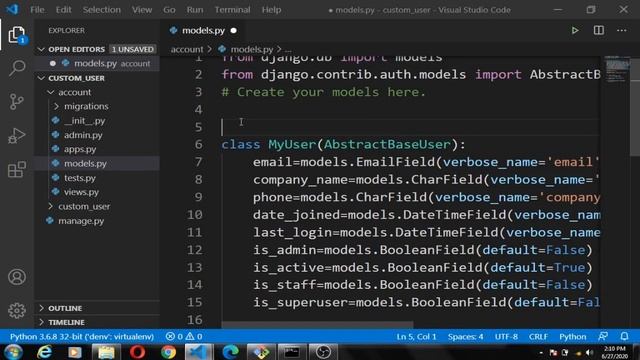This screenshot has height=360, width=640.
Task: Click account breadcrumb segment
Action: (x=187, y=49)
